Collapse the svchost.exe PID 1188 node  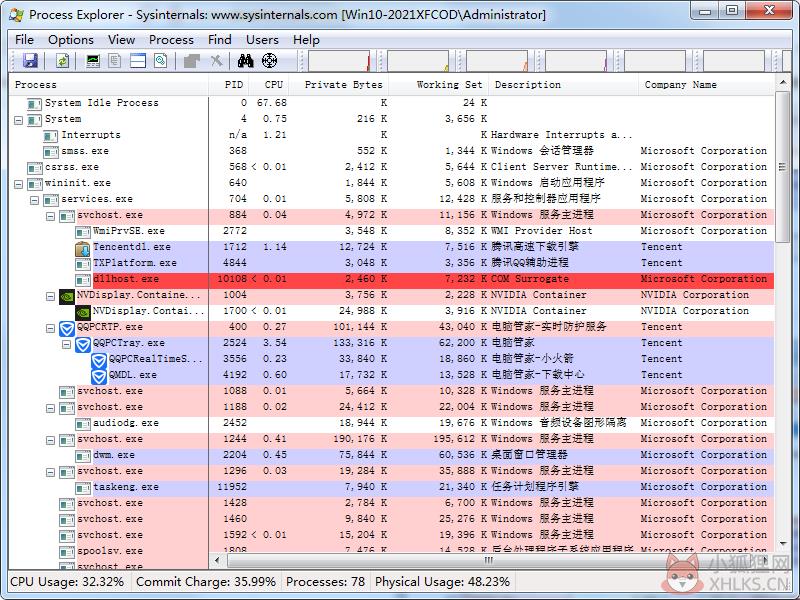[x=51, y=408]
